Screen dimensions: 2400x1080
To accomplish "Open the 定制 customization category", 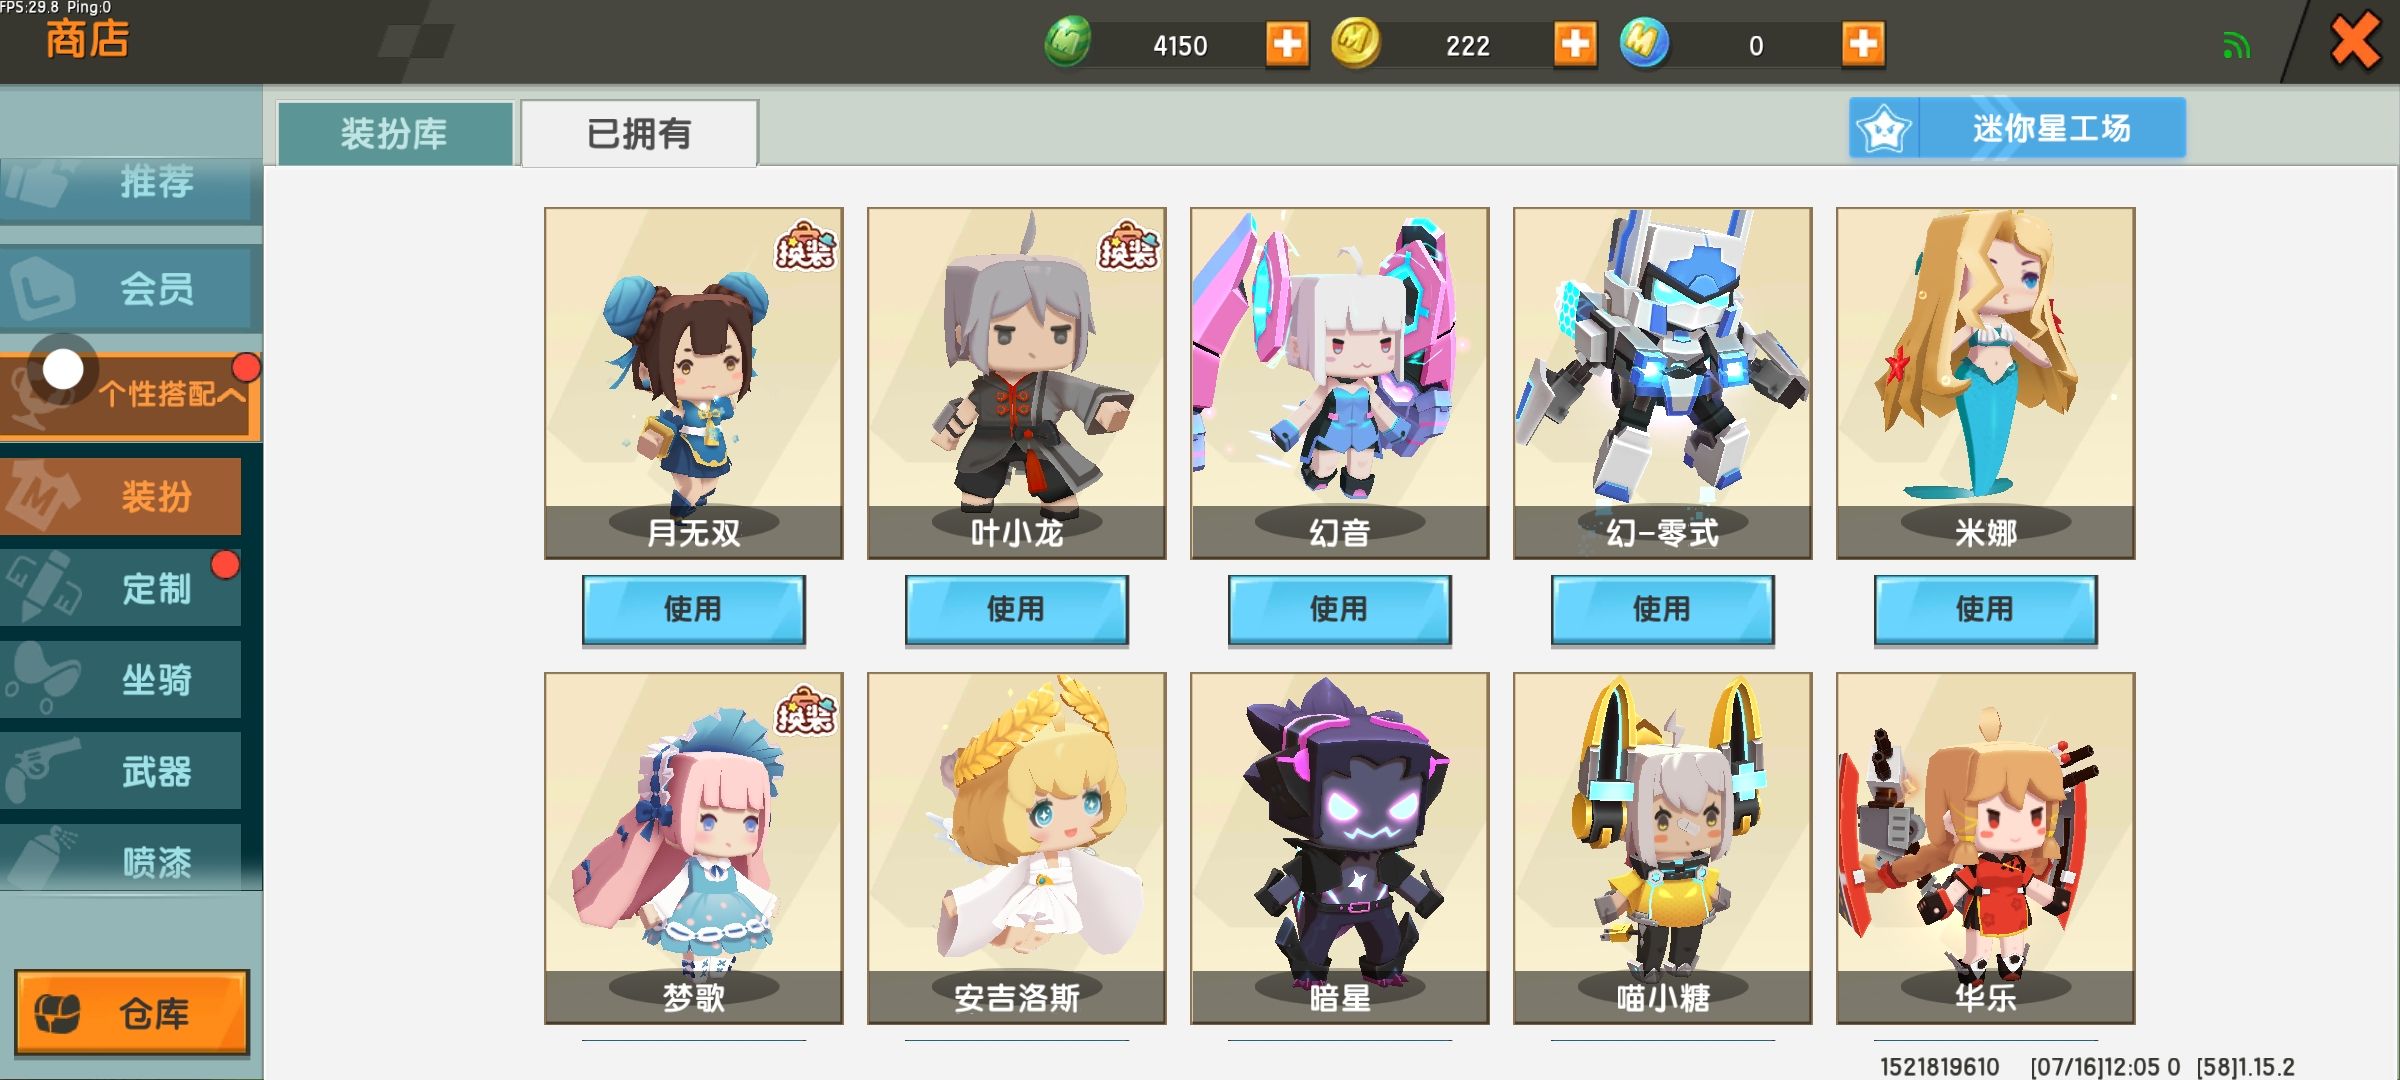I will tap(121, 588).
